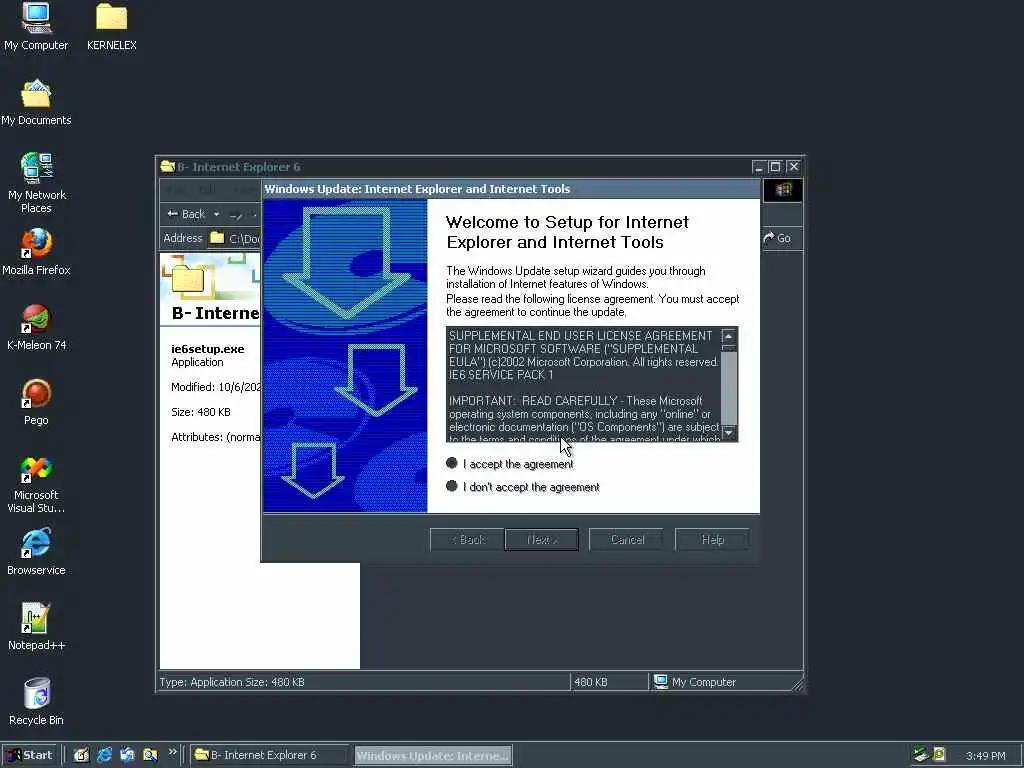1024x768 pixels.
Task: Cancel the Internet Explorer setup
Action: click(x=626, y=539)
